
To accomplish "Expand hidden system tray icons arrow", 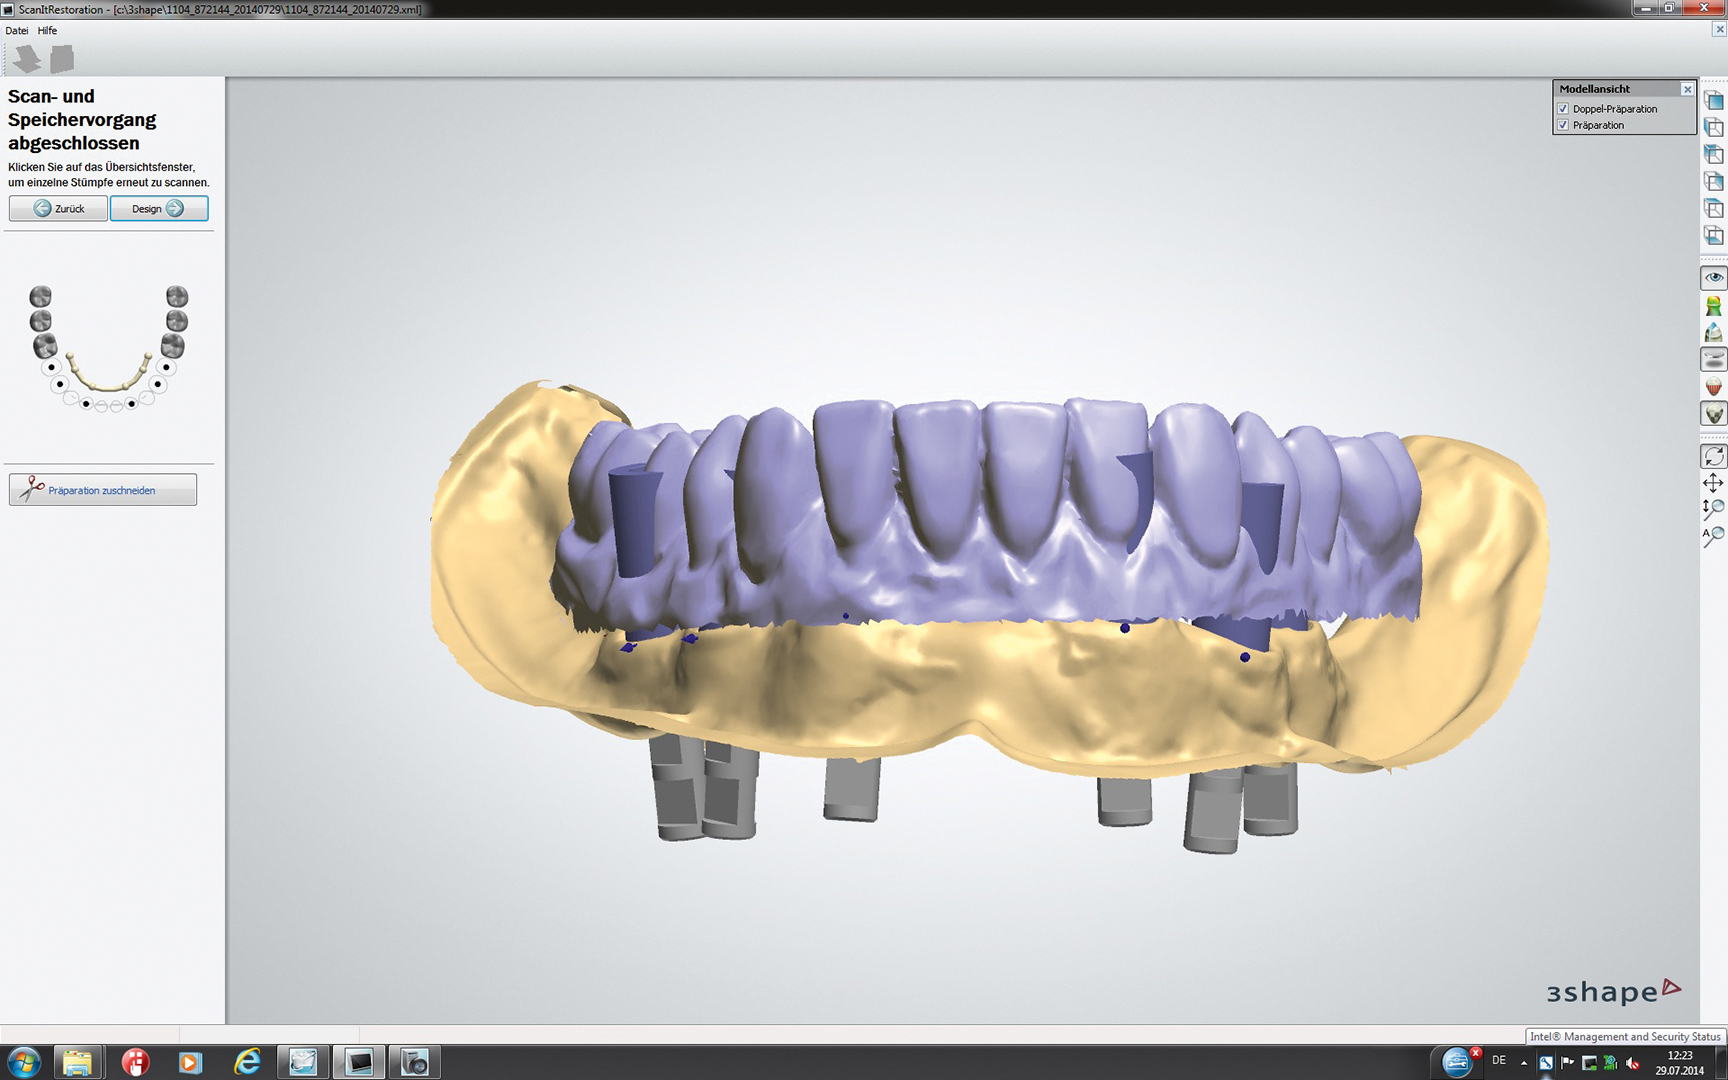I will (x=1524, y=1062).
